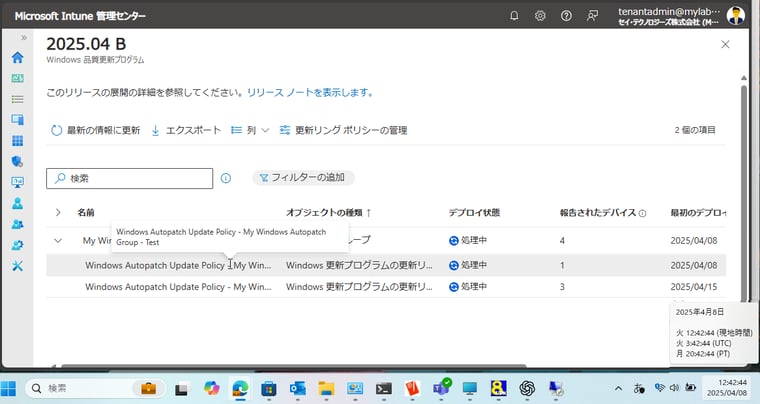This screenshot has height=404, width=760.
Task: Click the IME あ input indicator
Action: coord(639,388)
